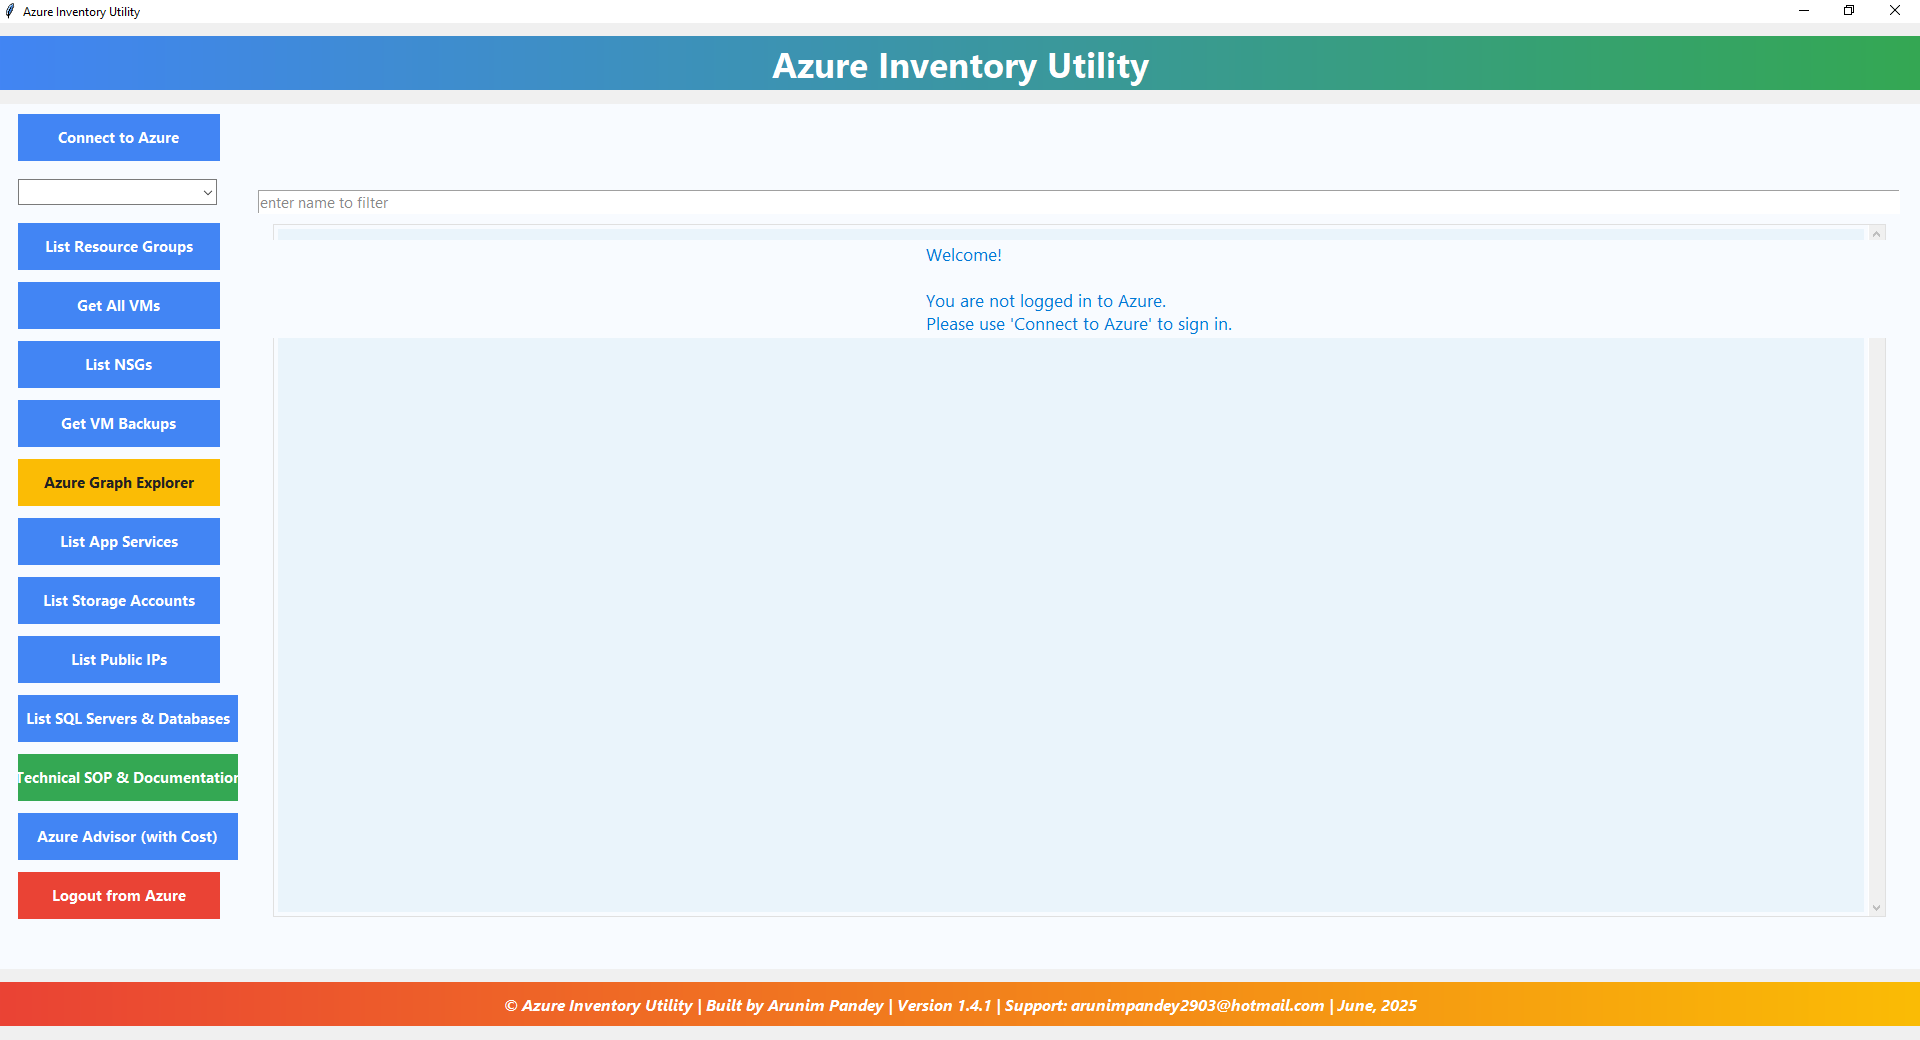Click inside the name filter field

[x=700, y=202]
